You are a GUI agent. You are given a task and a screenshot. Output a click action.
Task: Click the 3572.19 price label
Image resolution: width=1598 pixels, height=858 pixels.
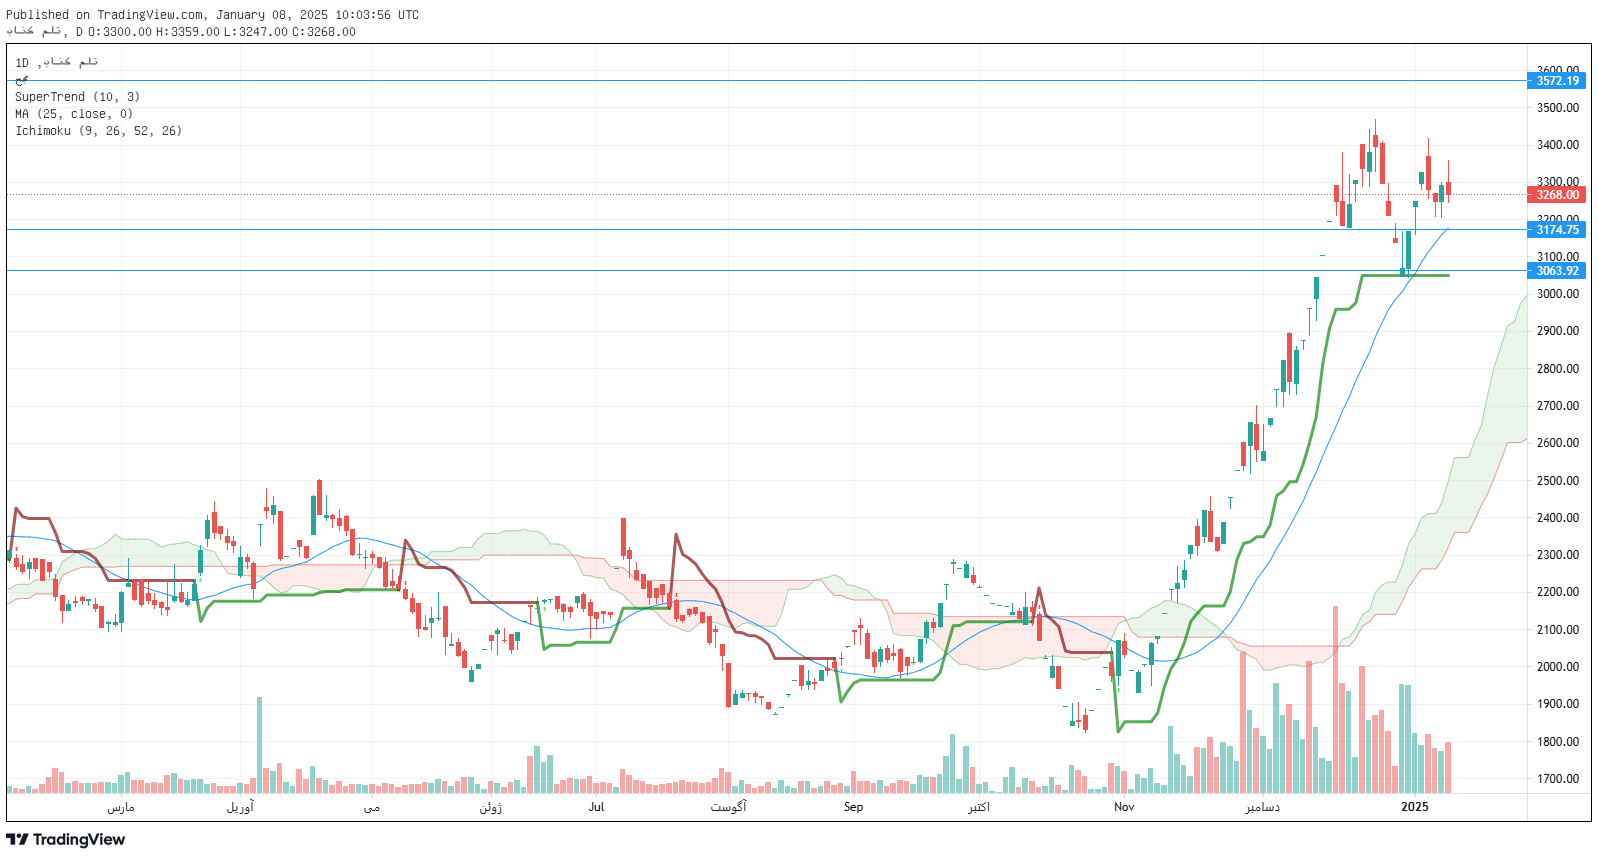coord(1557,81)
